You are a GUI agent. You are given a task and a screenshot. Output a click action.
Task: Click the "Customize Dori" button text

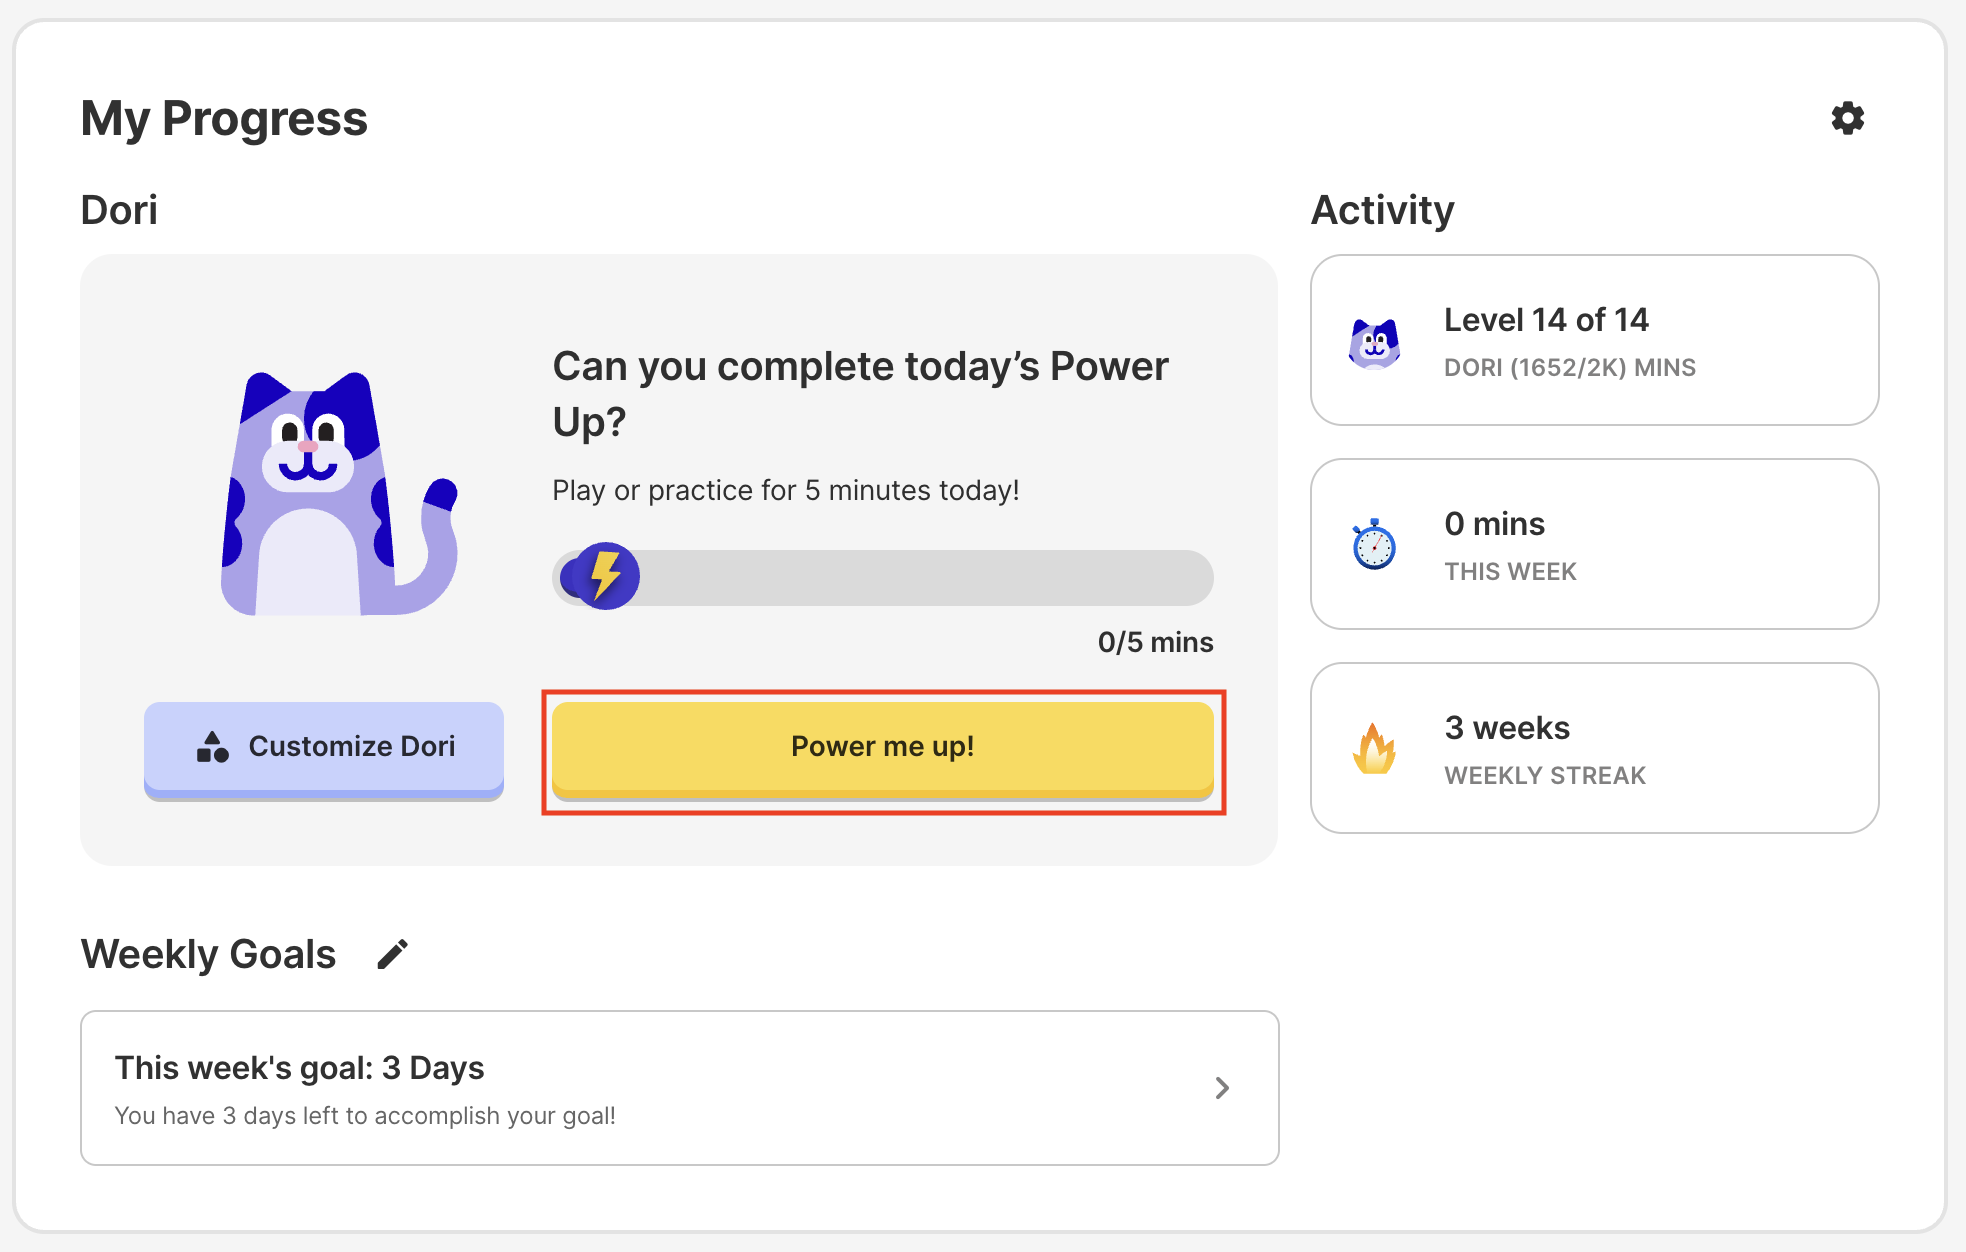pos(352,746)
